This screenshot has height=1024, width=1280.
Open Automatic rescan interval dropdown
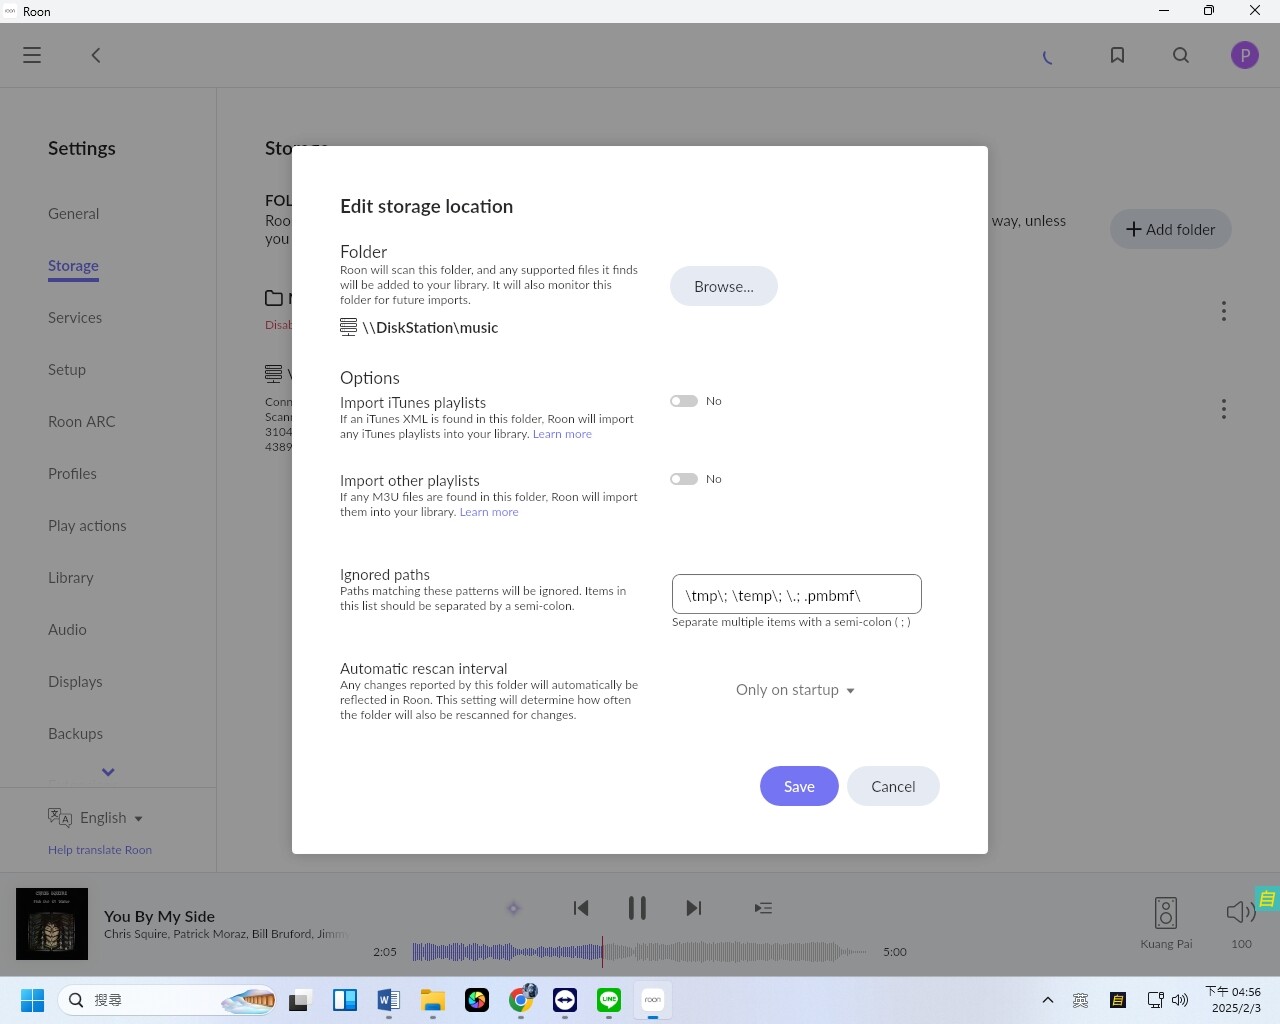click(x=796, y=690)
